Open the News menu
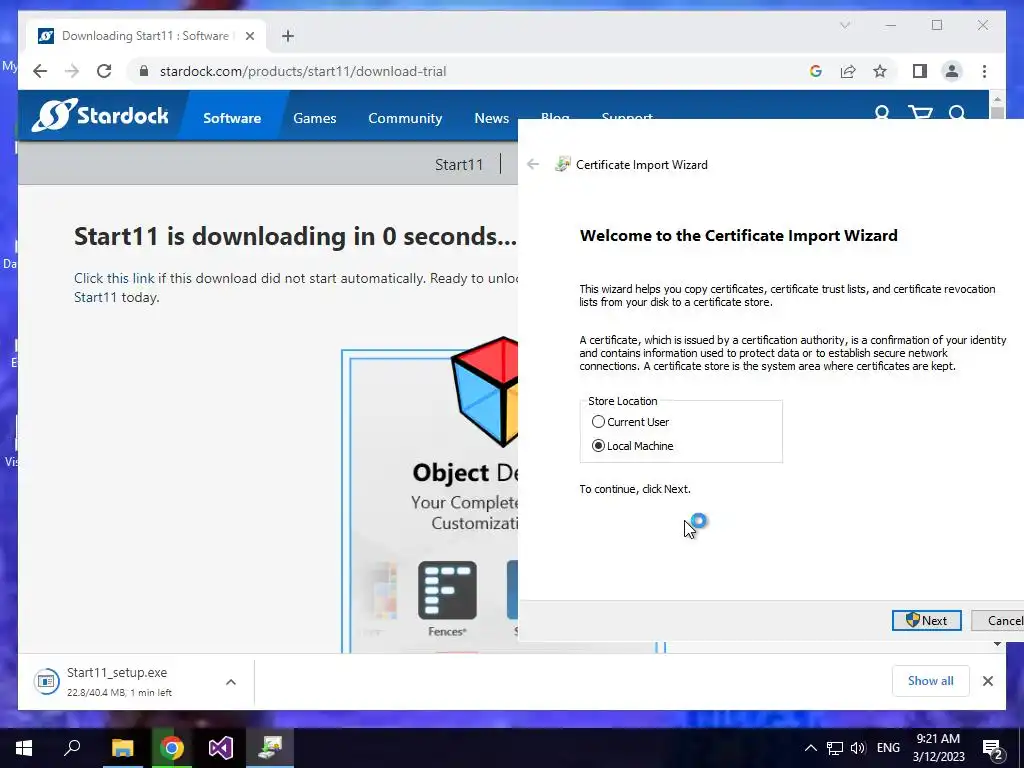 pyautogui.click(x=492, y=118)
